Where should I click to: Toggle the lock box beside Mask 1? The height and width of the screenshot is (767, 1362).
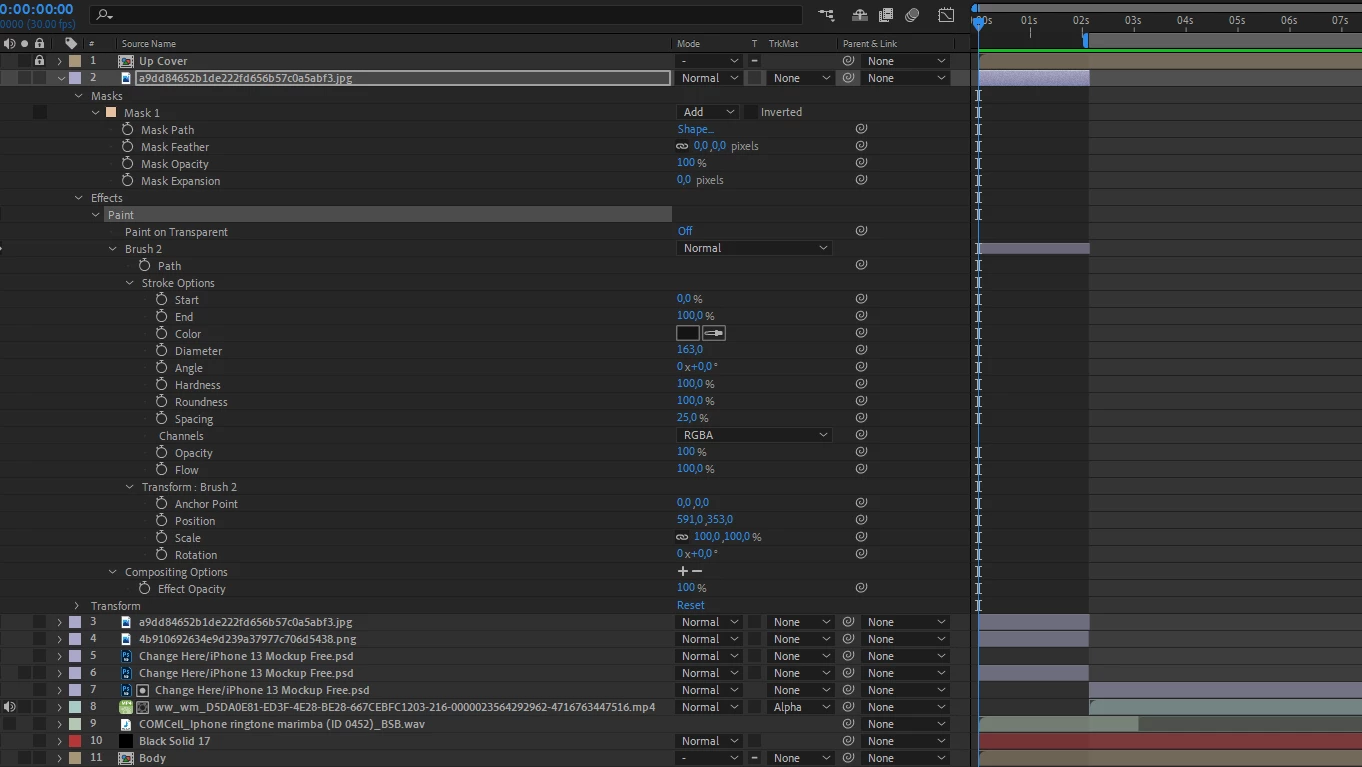point(39,112)
